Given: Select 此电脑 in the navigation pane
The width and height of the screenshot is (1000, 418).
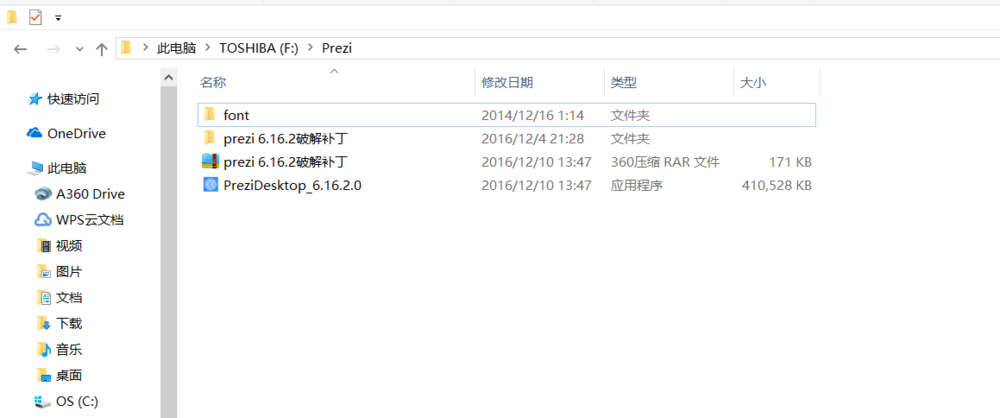Looking at the screenshot, I should (67, 168).
